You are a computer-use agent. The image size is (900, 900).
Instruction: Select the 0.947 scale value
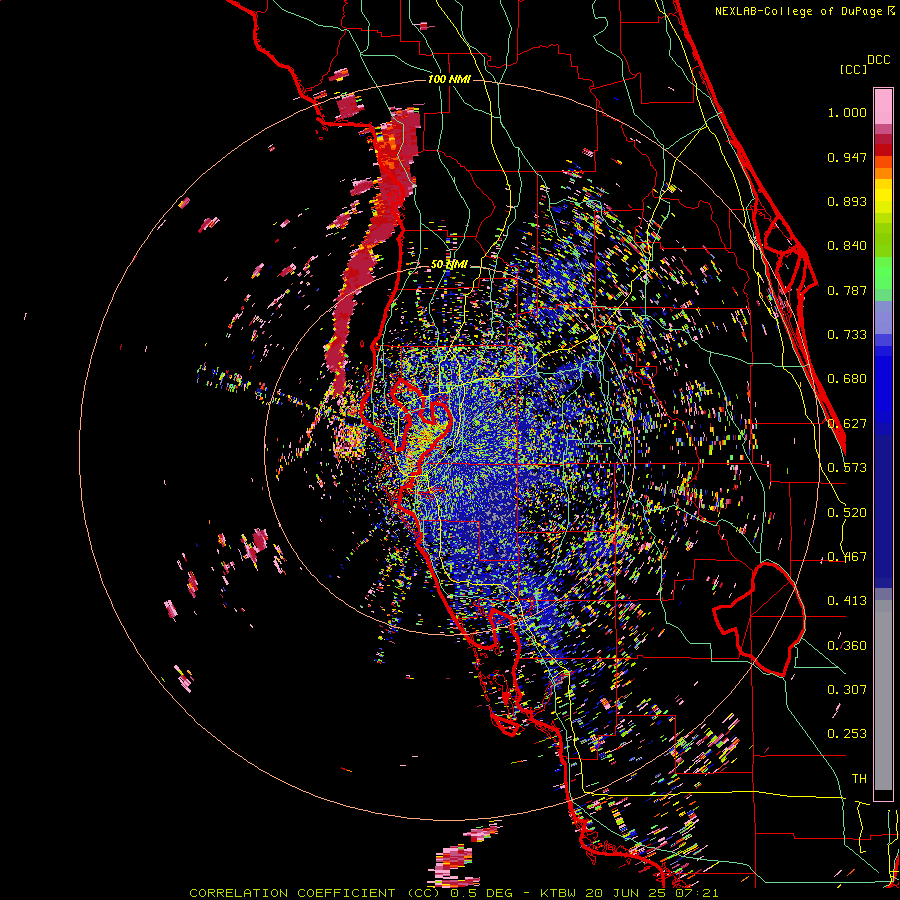coord(847,157)
